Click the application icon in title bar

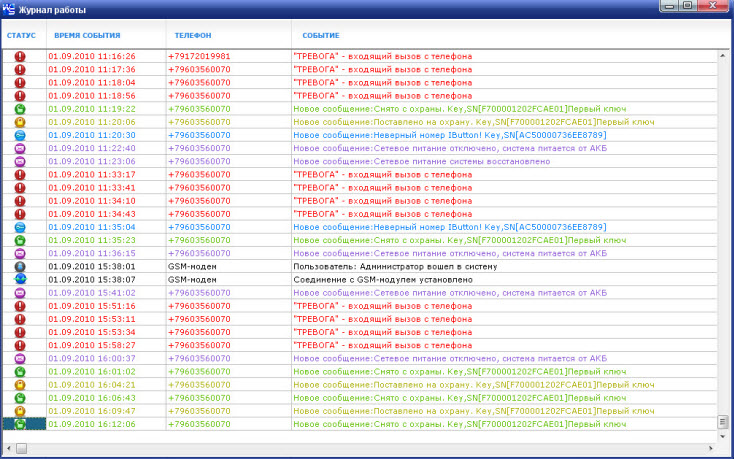9,9
